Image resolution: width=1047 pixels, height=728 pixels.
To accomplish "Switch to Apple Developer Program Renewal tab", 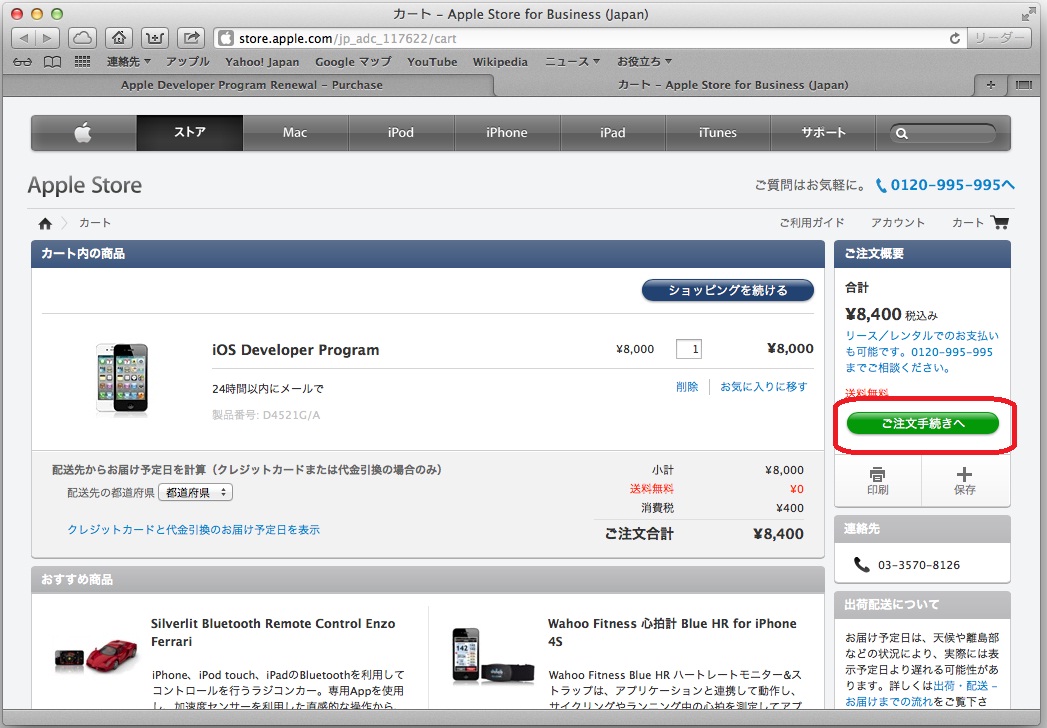I will coord(251,85).
